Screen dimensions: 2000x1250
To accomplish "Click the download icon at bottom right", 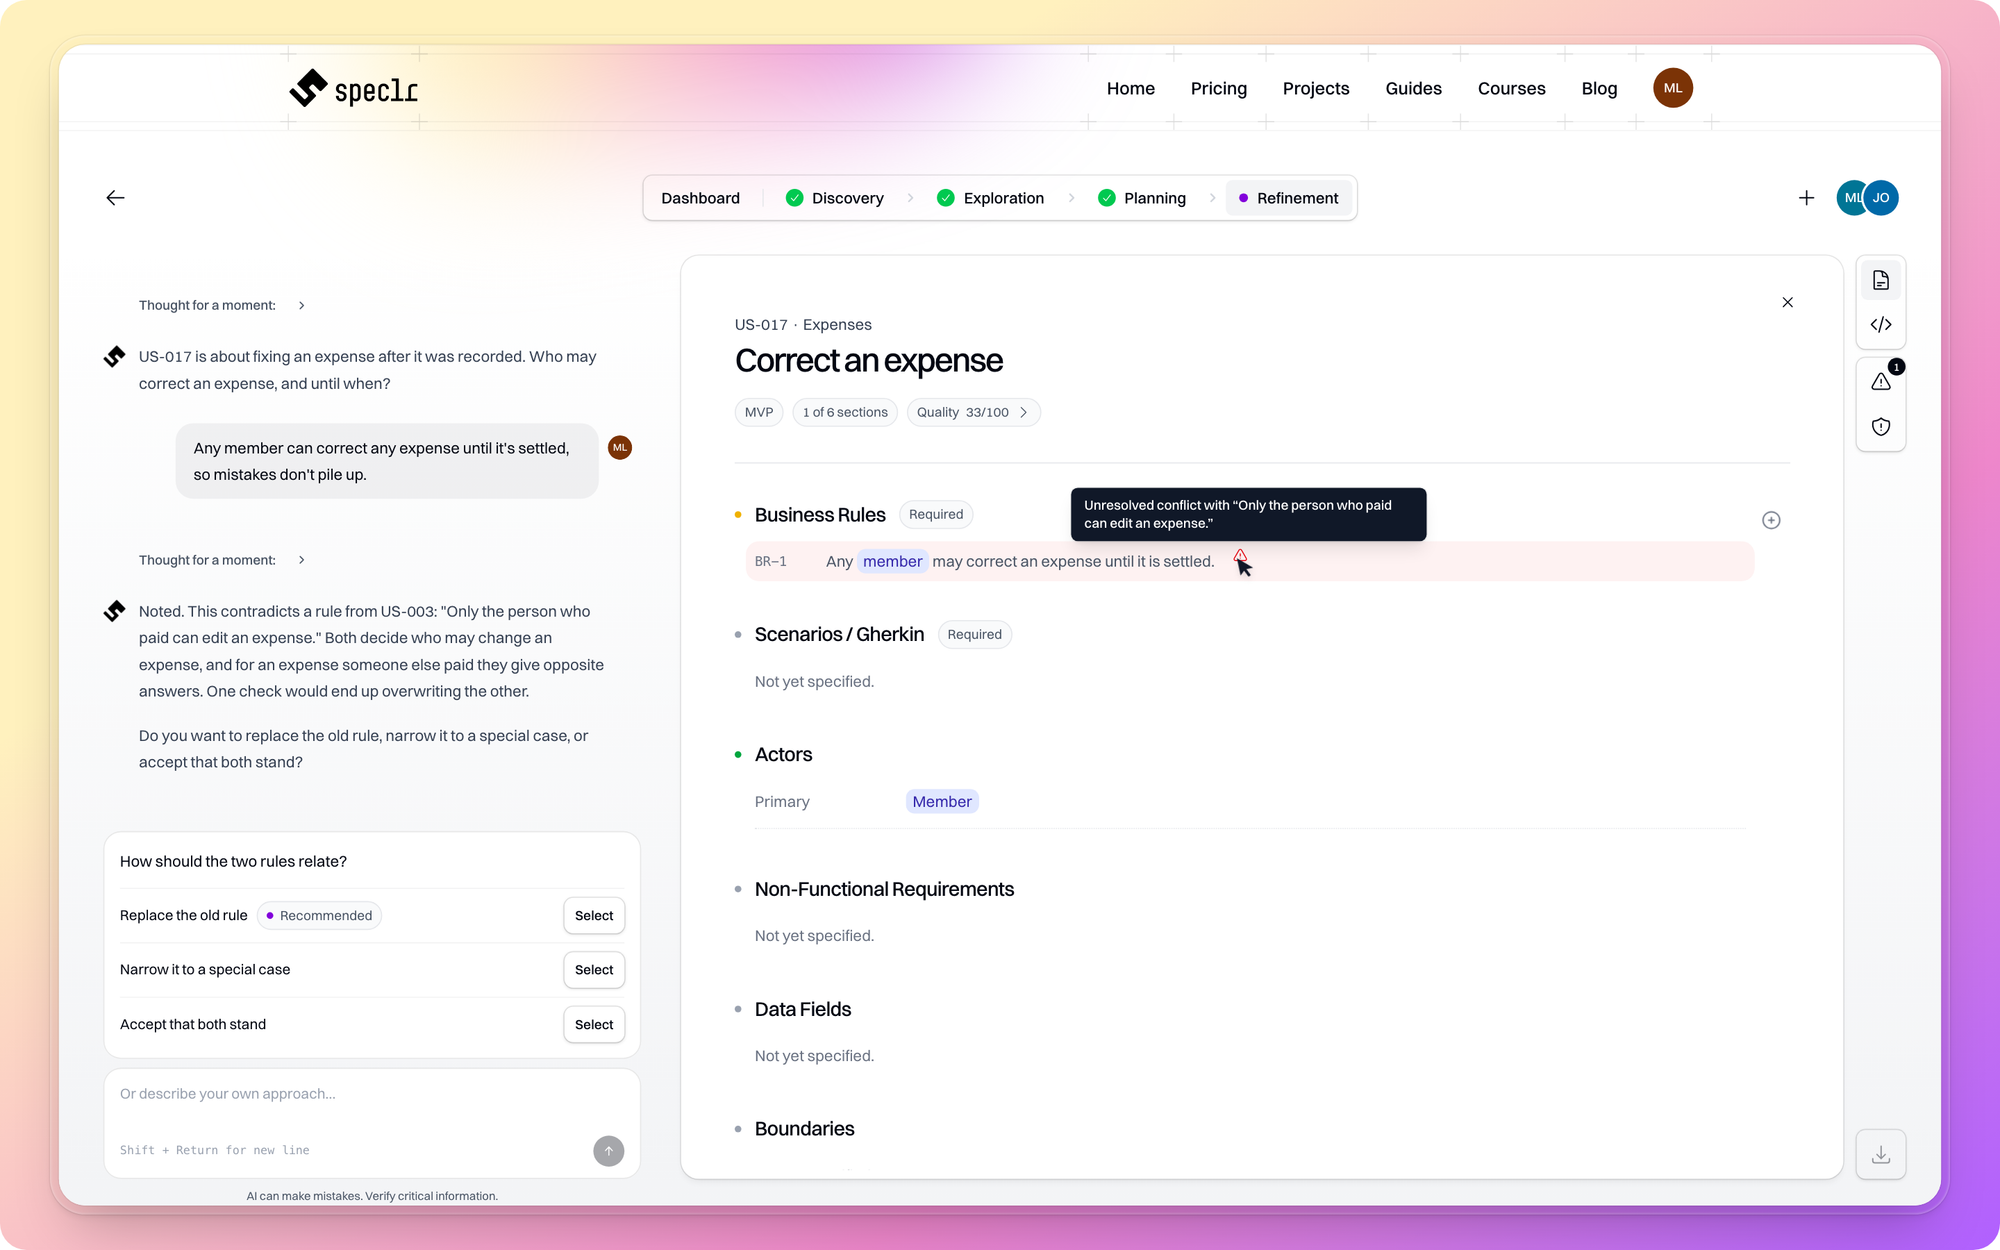I will click(1881, 1154).
